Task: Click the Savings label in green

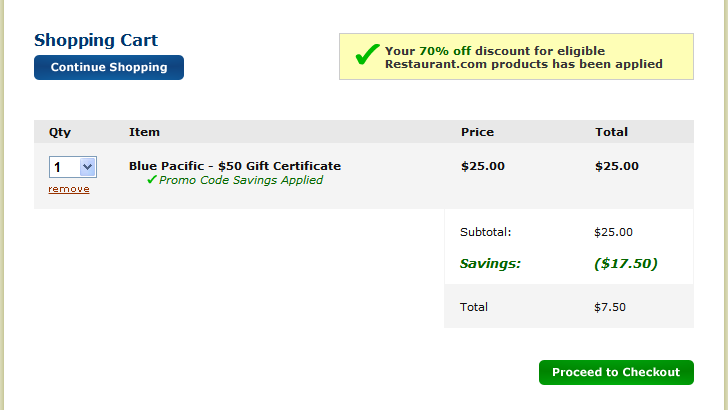Action: tap(490, 264)
